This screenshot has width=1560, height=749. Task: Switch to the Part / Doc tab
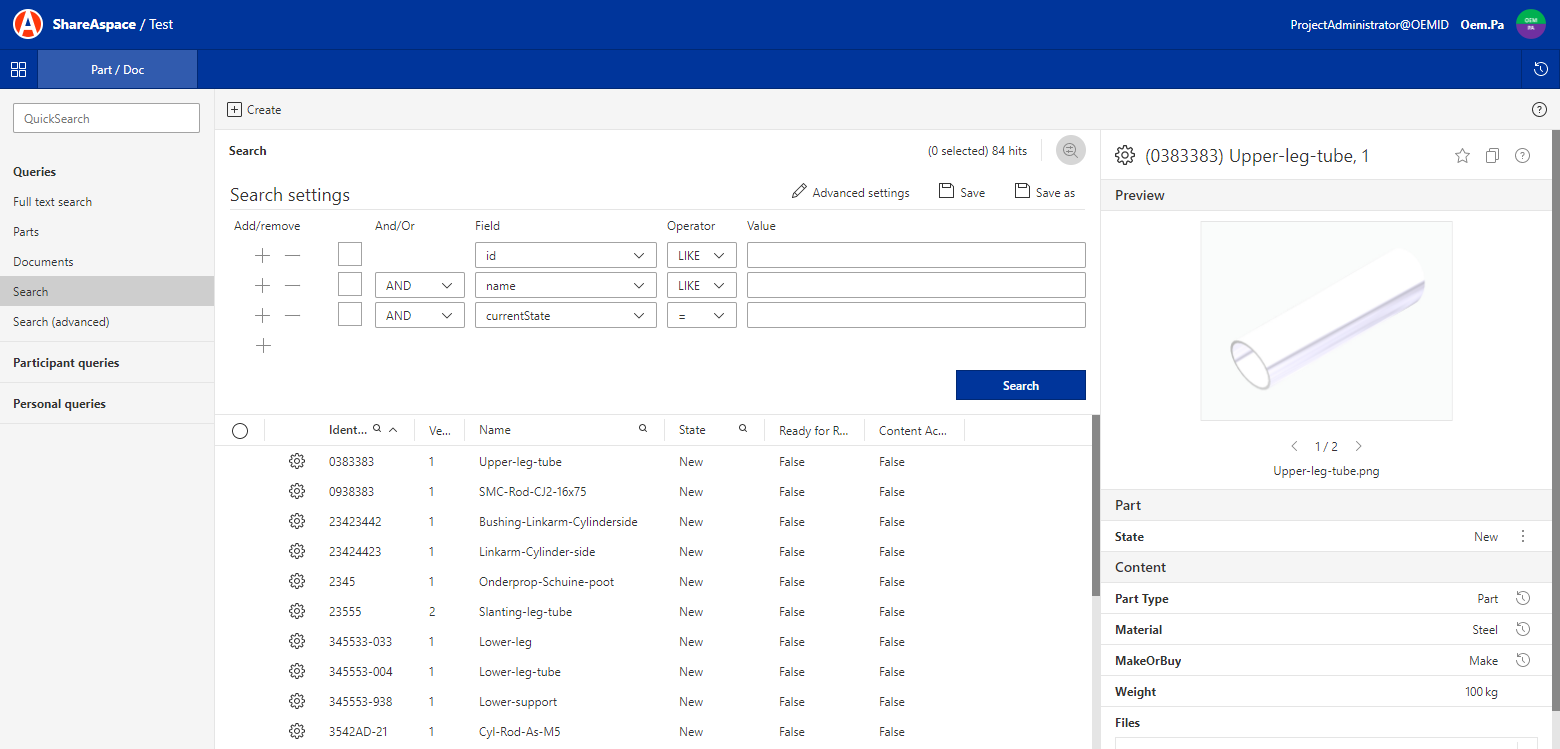coord(117,70)
